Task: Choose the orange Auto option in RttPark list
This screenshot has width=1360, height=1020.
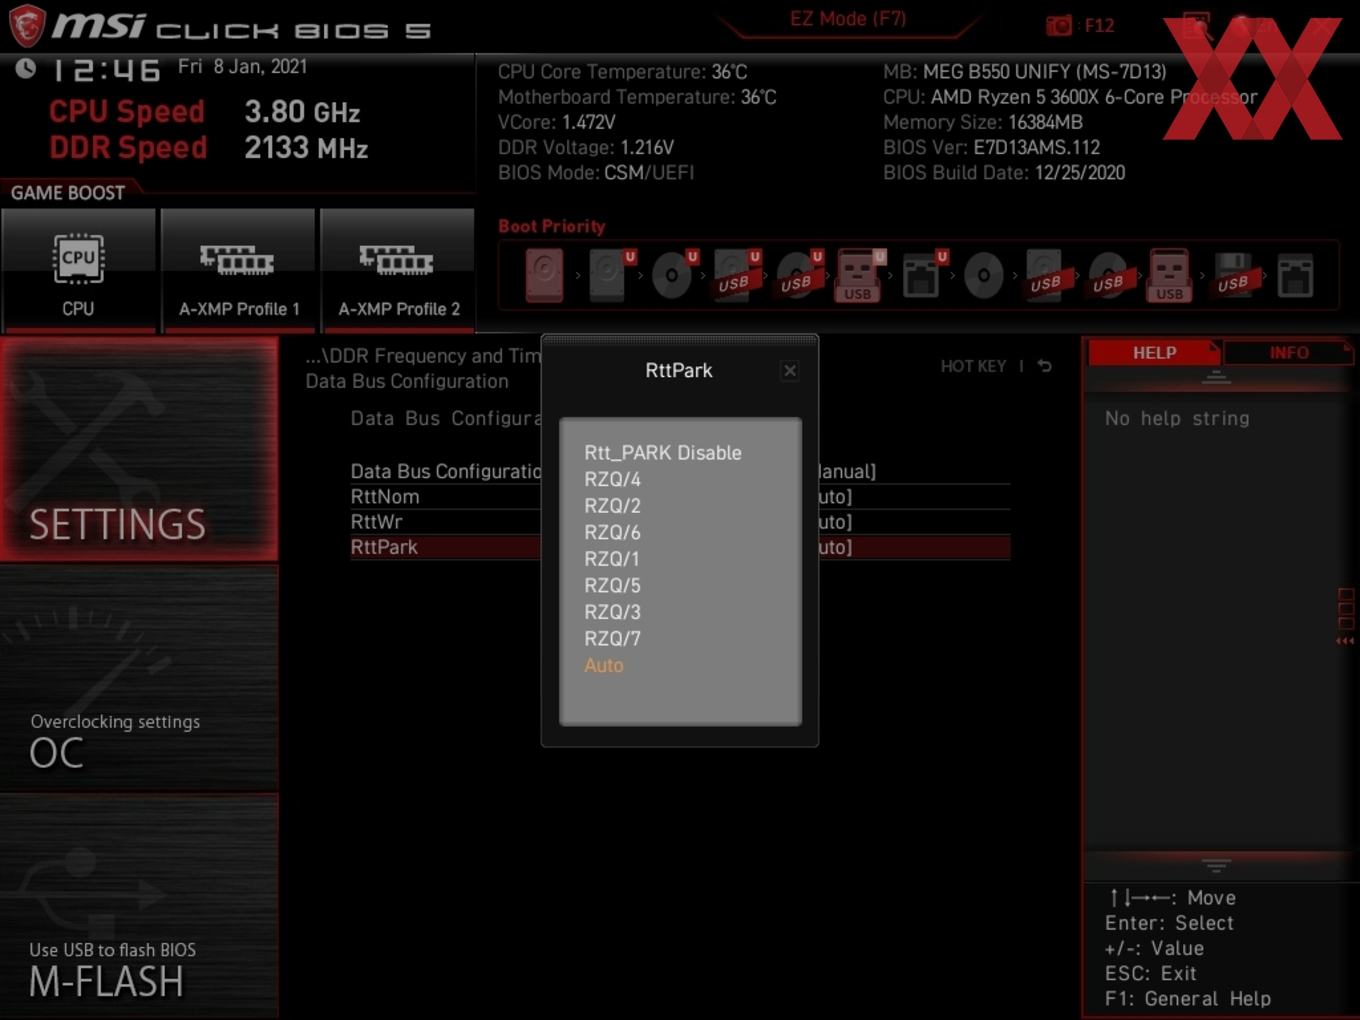Action: click(604, 665)
